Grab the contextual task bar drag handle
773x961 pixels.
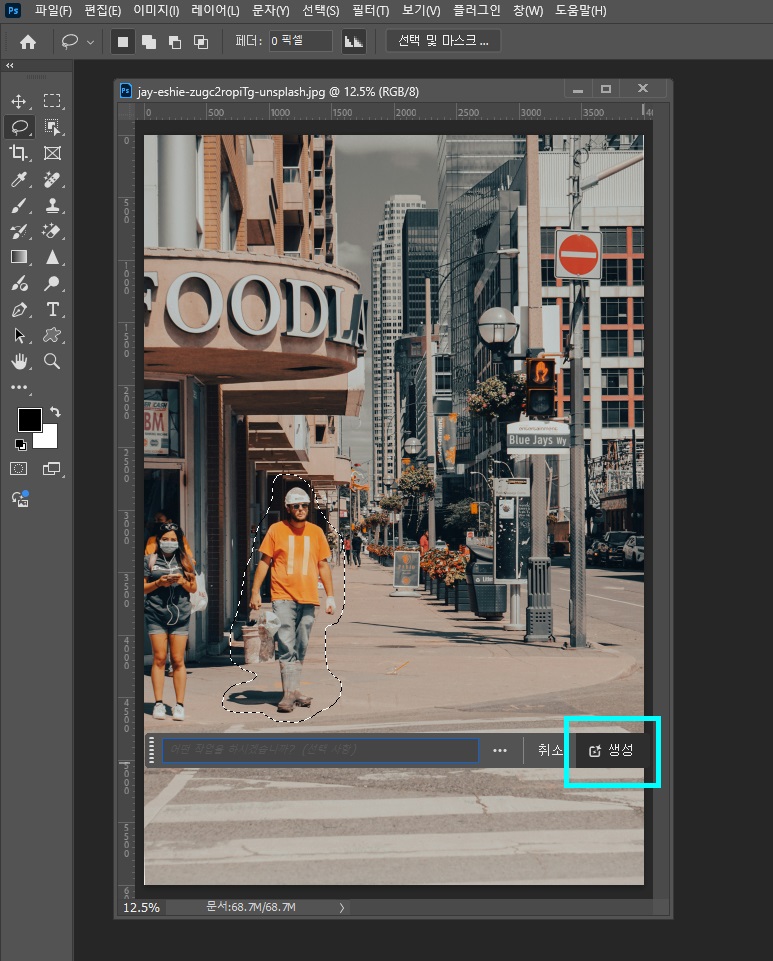[x=151, y=750]
